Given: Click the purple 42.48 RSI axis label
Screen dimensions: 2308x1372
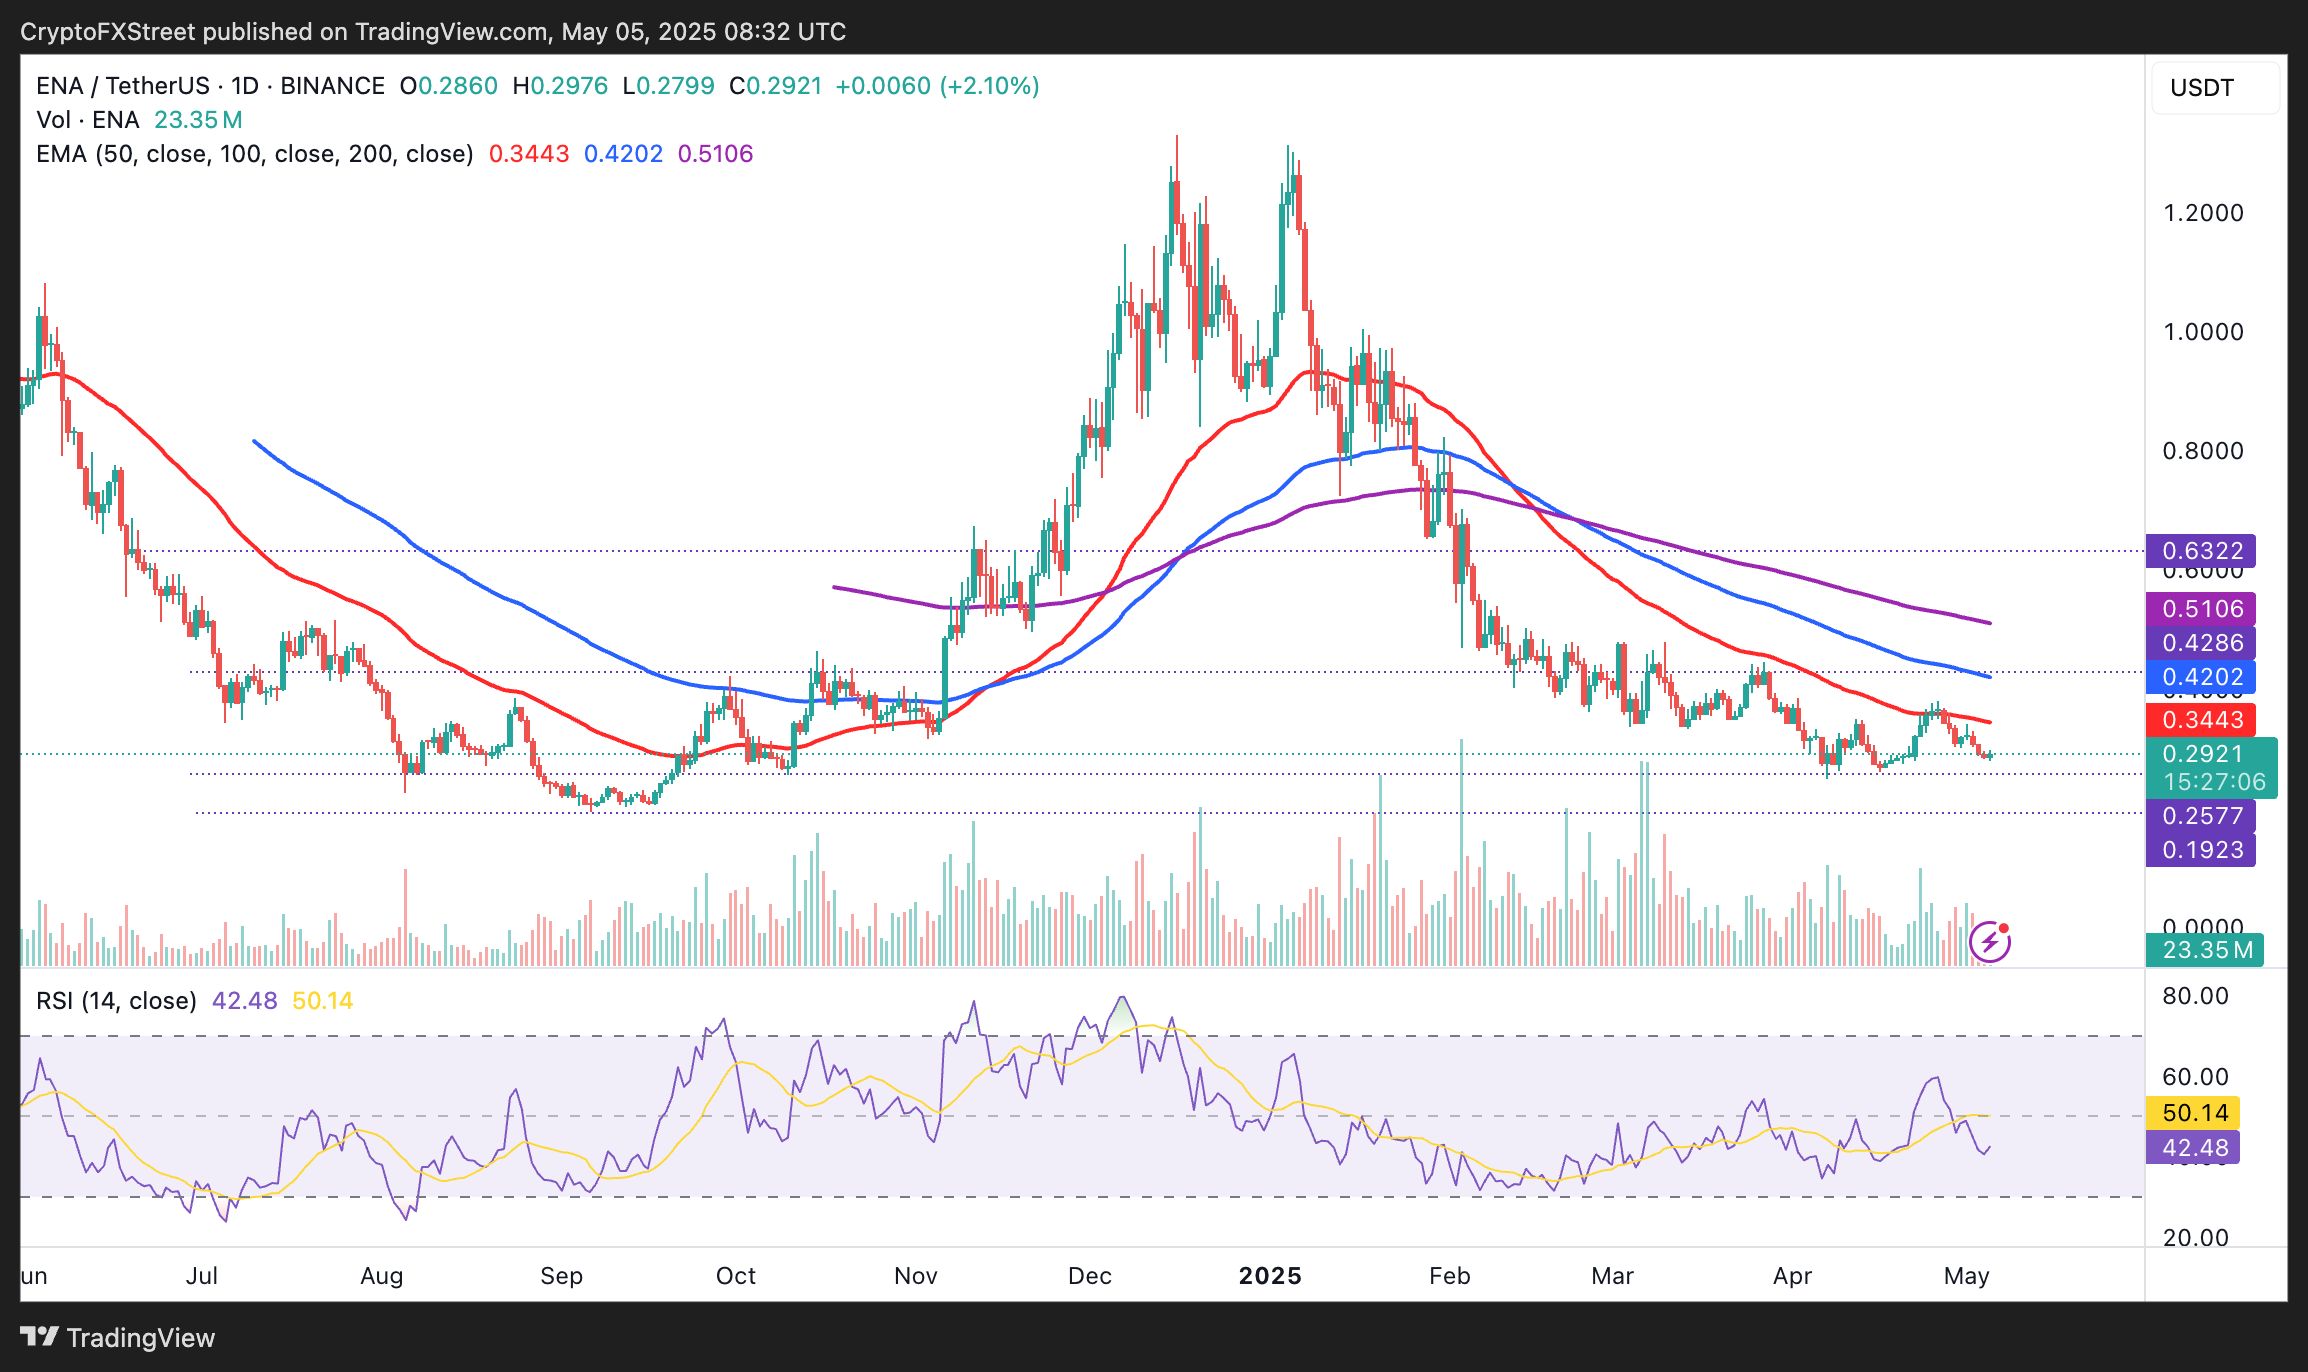Looking at the screenshot, I should tap(2195, 1148).
